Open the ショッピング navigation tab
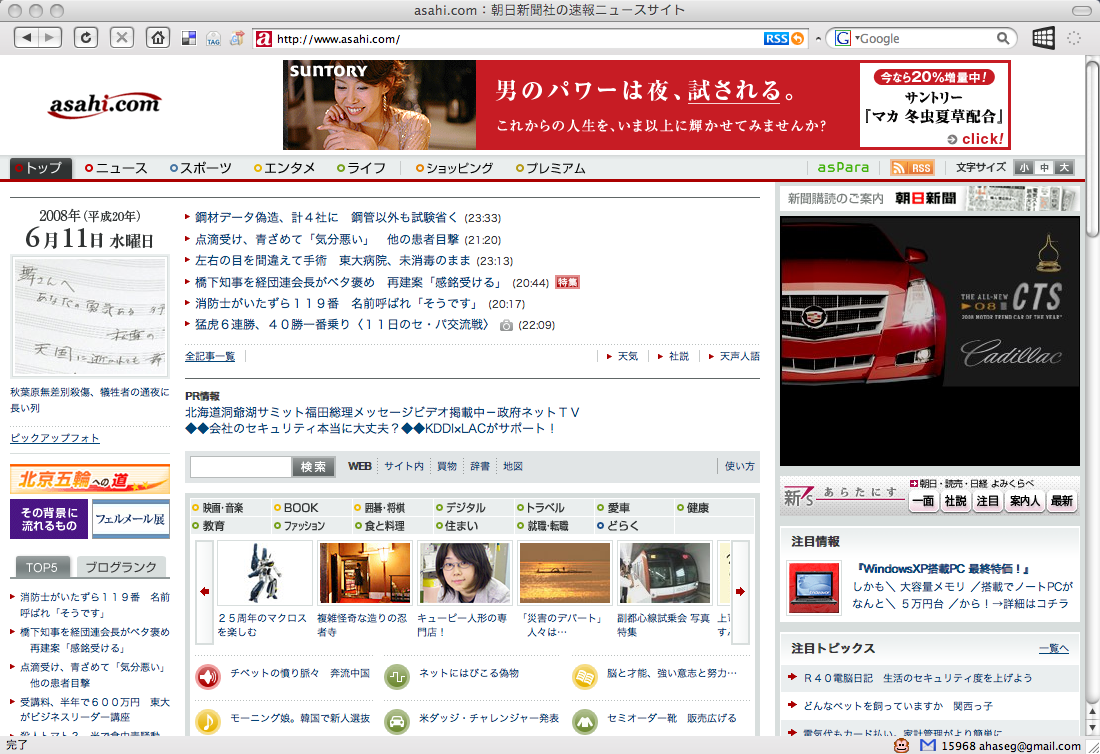The height and width of the screenshot is (754, 1100). pyautogui.click(x=455, y=168)
